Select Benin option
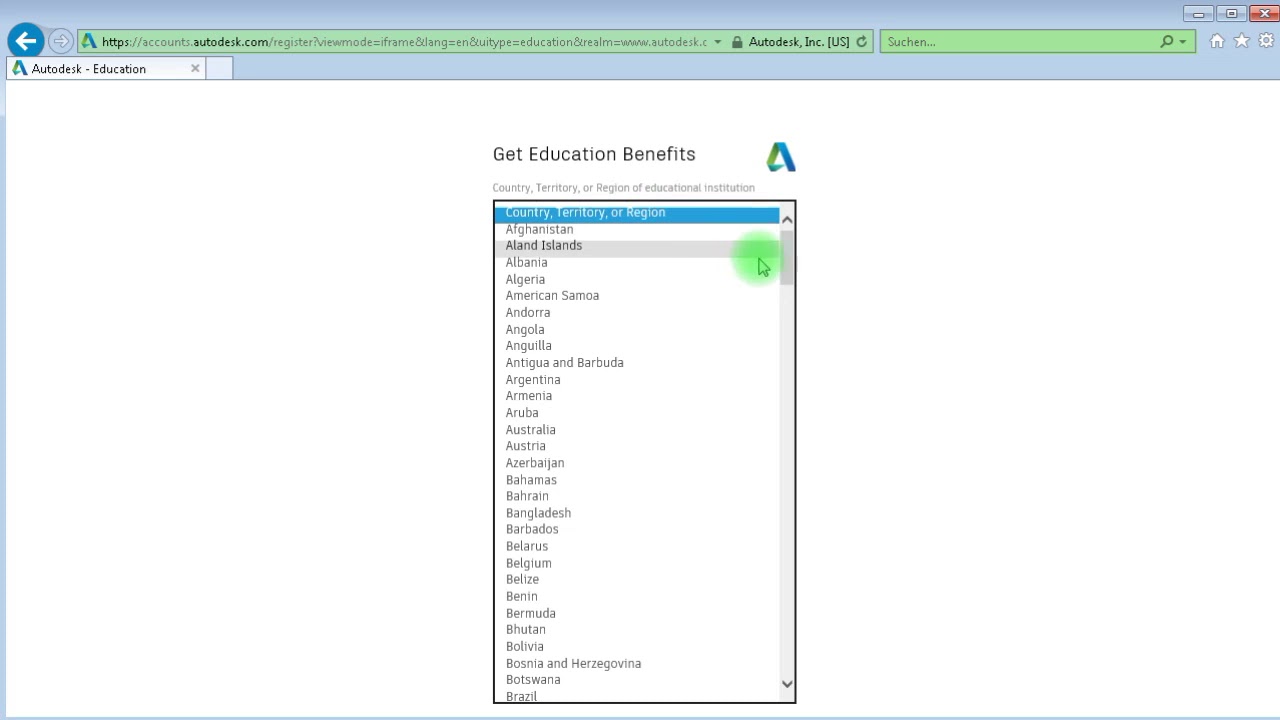Image resolution: width=1280 pixels, height=720 pixels. [636, 596]
